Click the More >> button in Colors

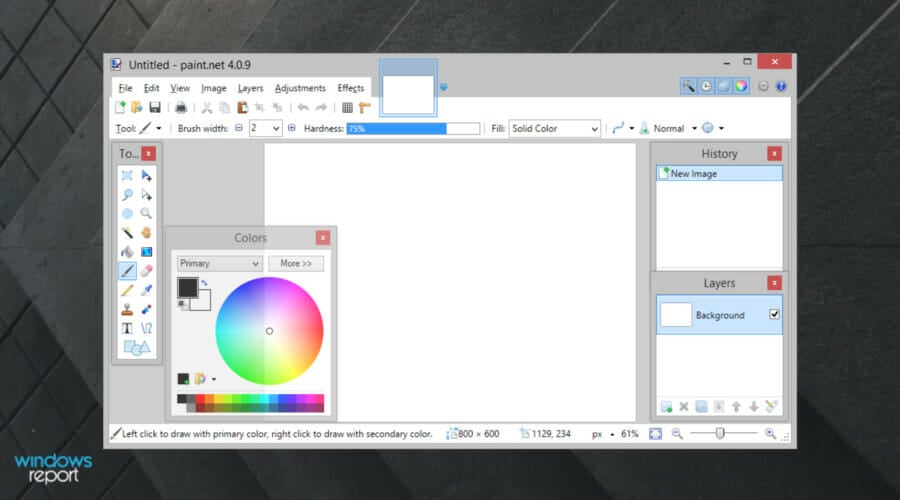point(296,263)
